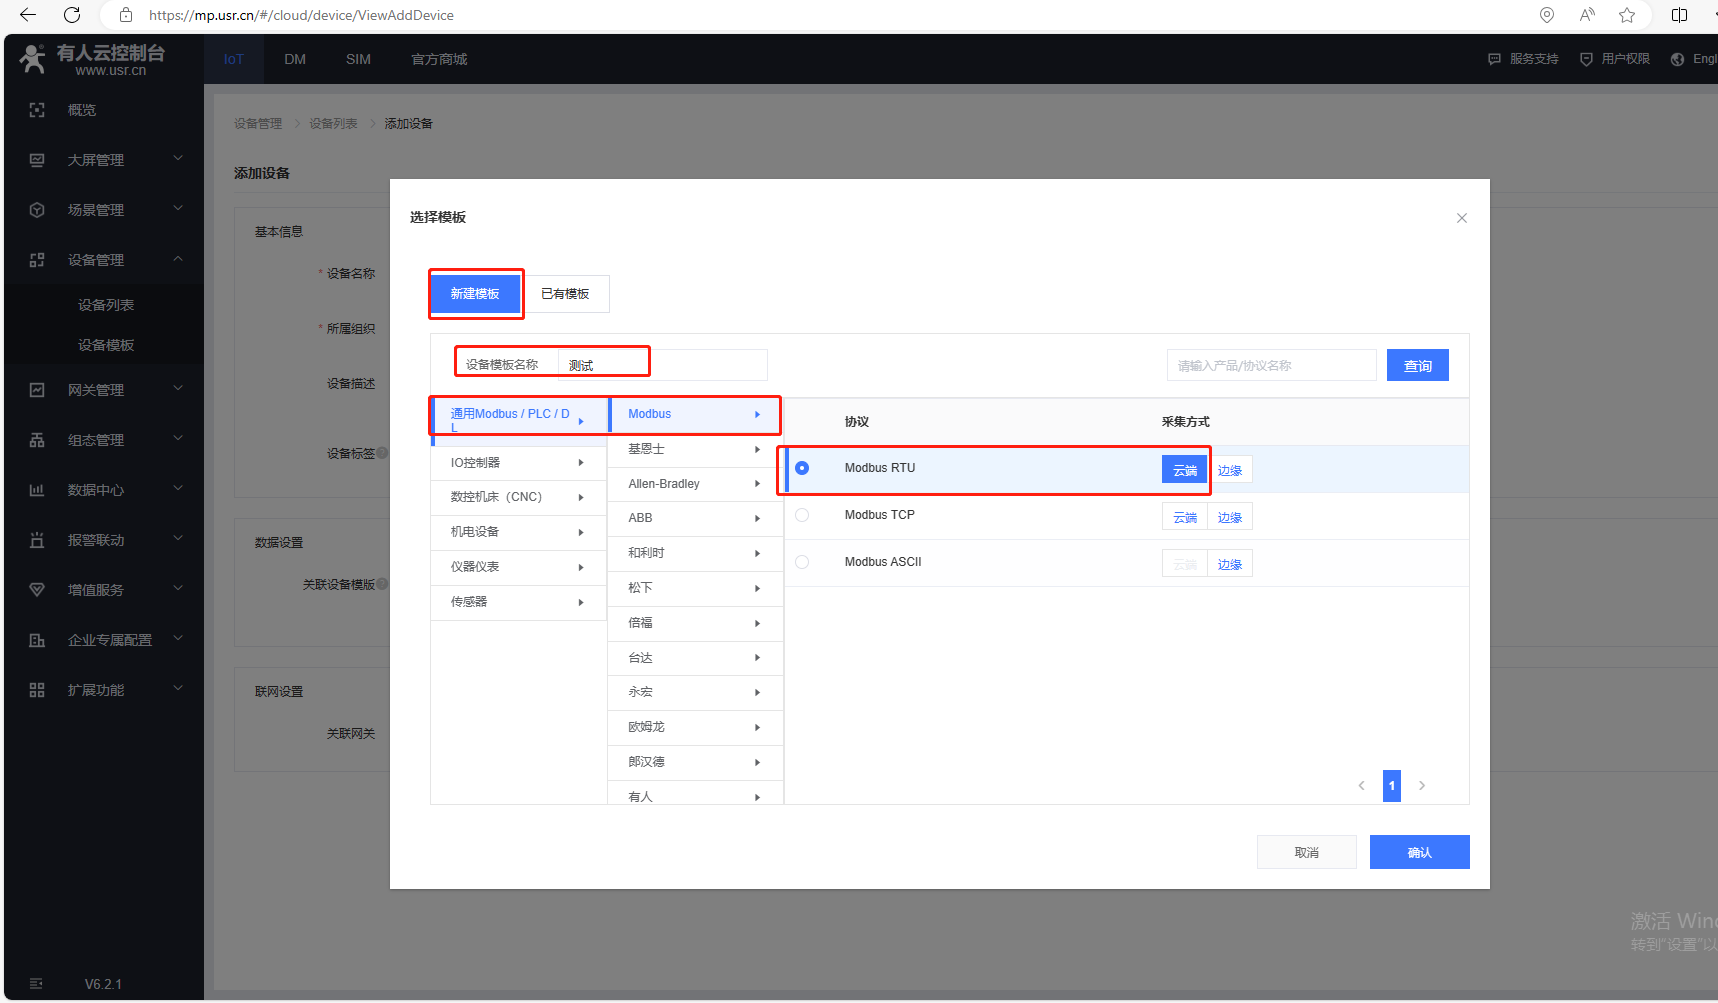Click the 数据中心 bar chart icon

(37, 490)
